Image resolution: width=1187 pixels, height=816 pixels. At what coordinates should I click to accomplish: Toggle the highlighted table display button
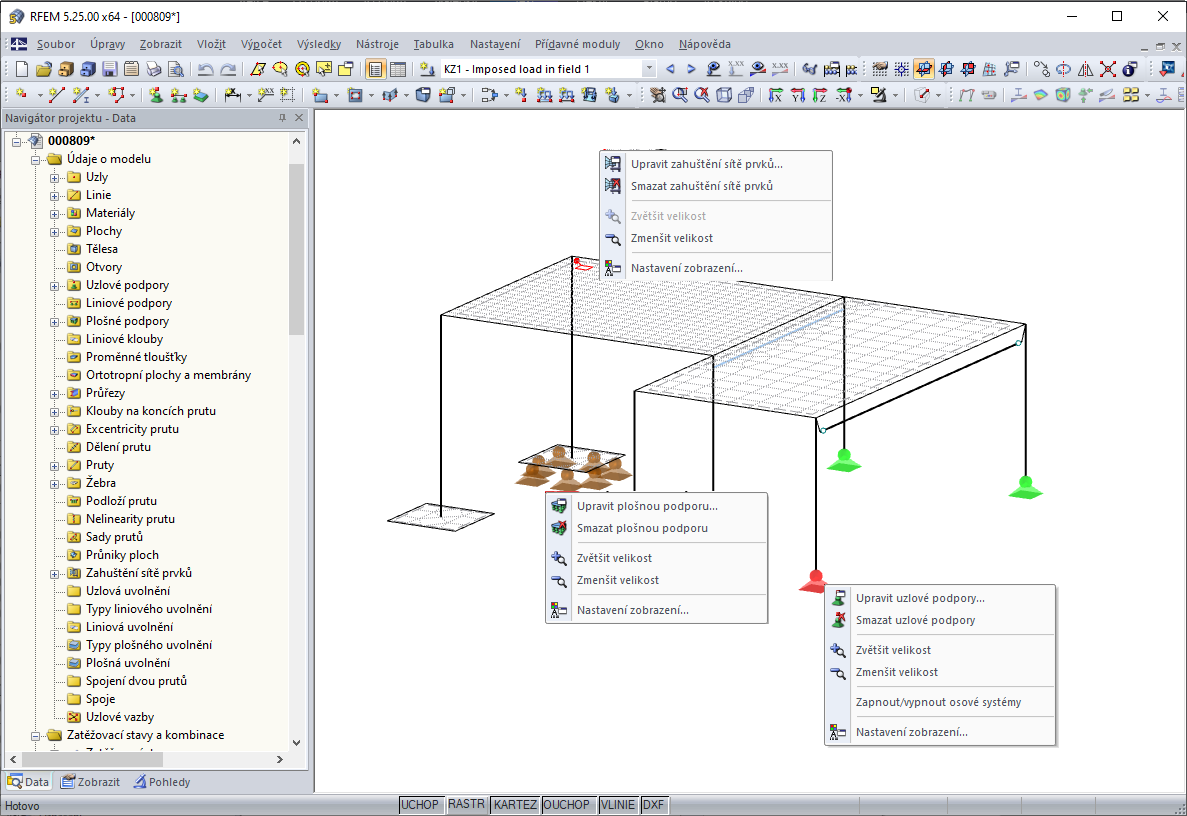coord(375,69)
